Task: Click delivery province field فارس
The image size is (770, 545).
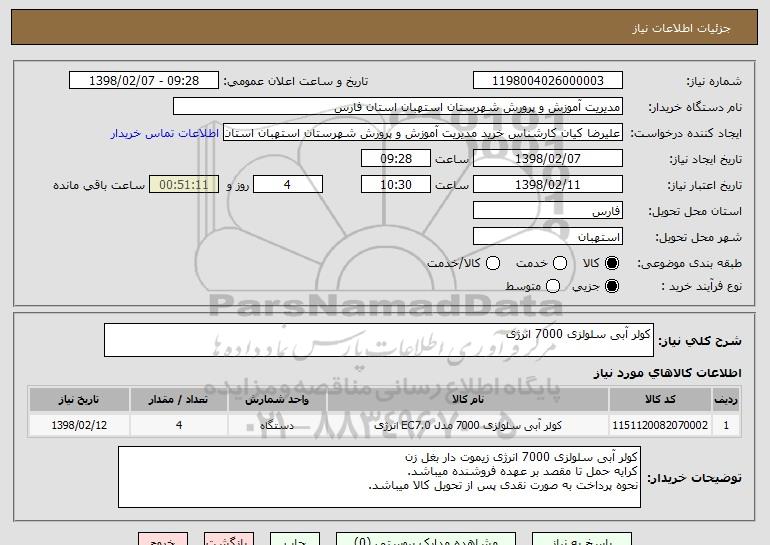Action: [548, 211]
